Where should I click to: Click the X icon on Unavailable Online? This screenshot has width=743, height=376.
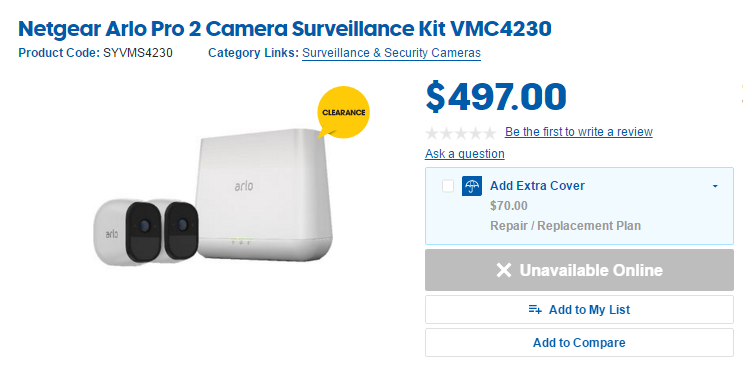tap(504, 270)
